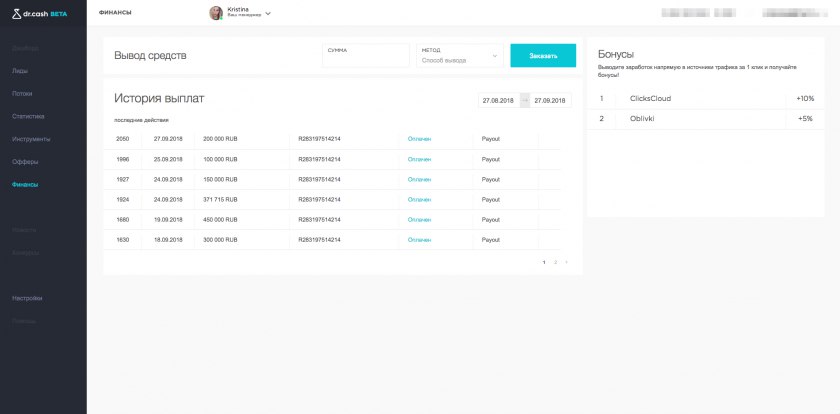
Task: Open Потоки in the sidebar
Action: [x=22, y=93]
